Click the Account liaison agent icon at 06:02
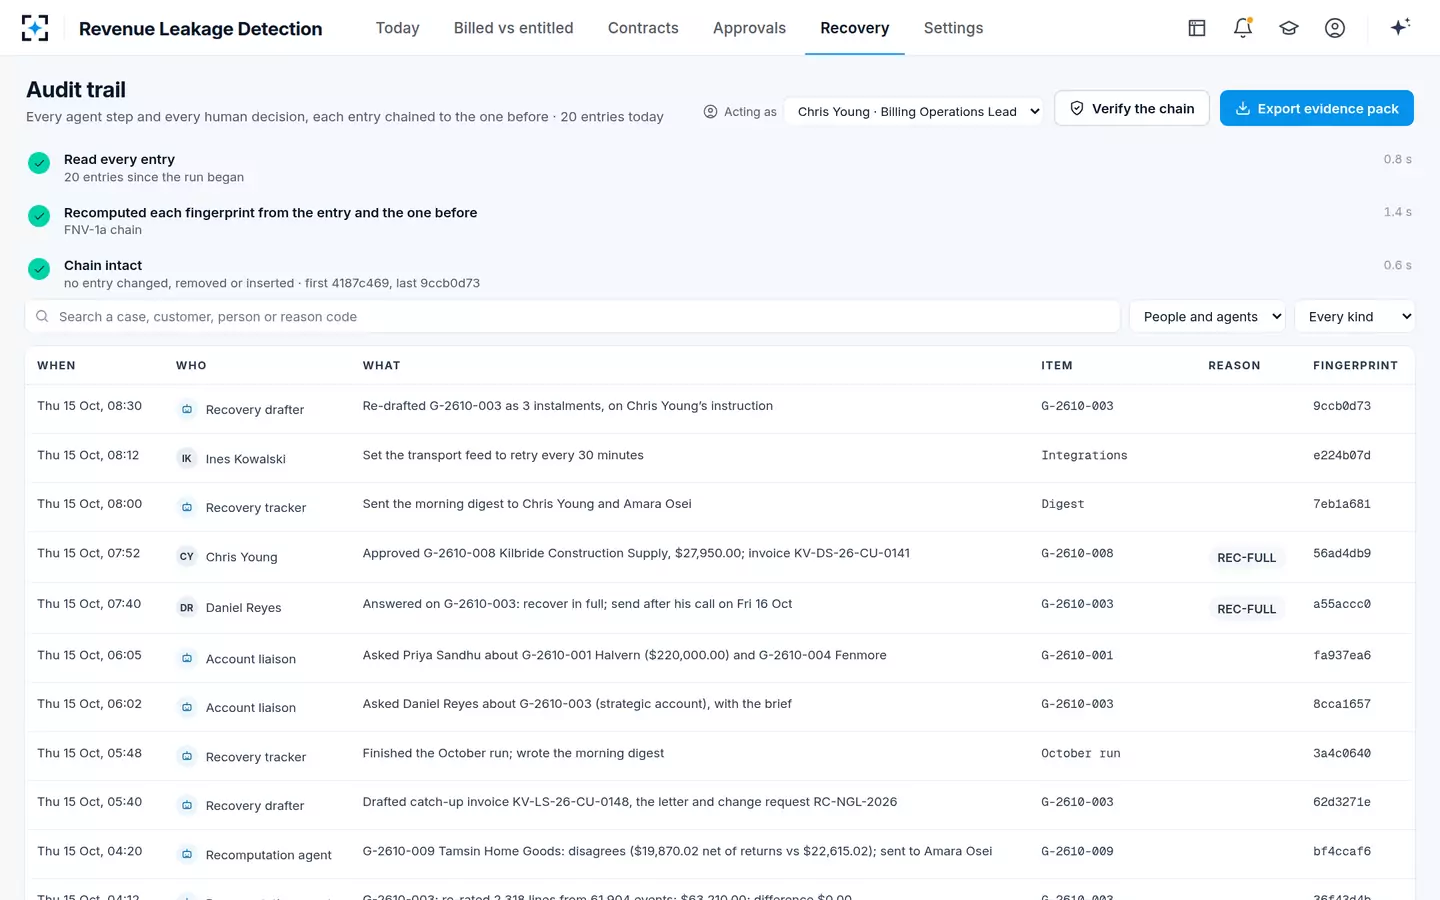The image size is (1440, 900). [187, 708]
